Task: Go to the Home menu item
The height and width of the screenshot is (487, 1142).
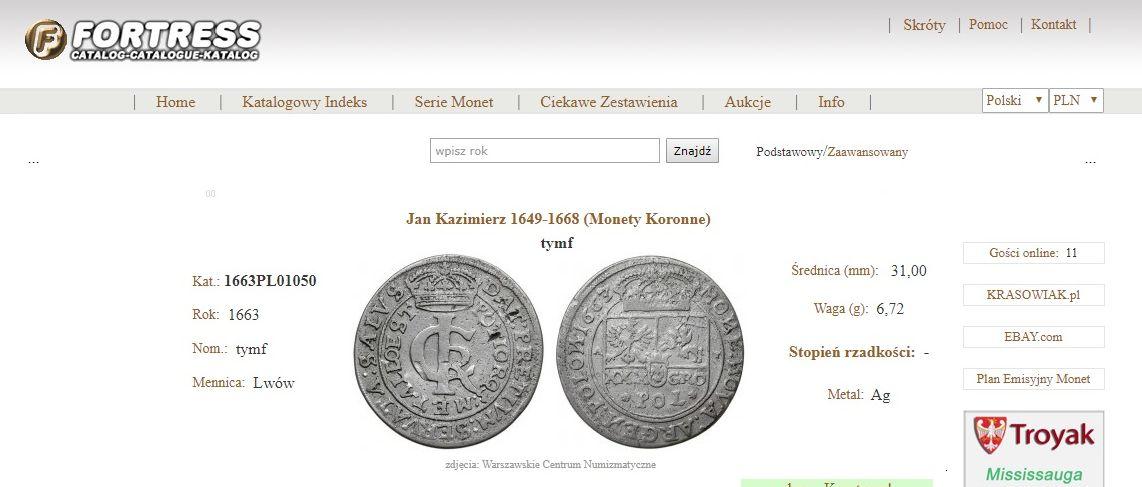Action: pyautogui.click(x=176, y=102)
